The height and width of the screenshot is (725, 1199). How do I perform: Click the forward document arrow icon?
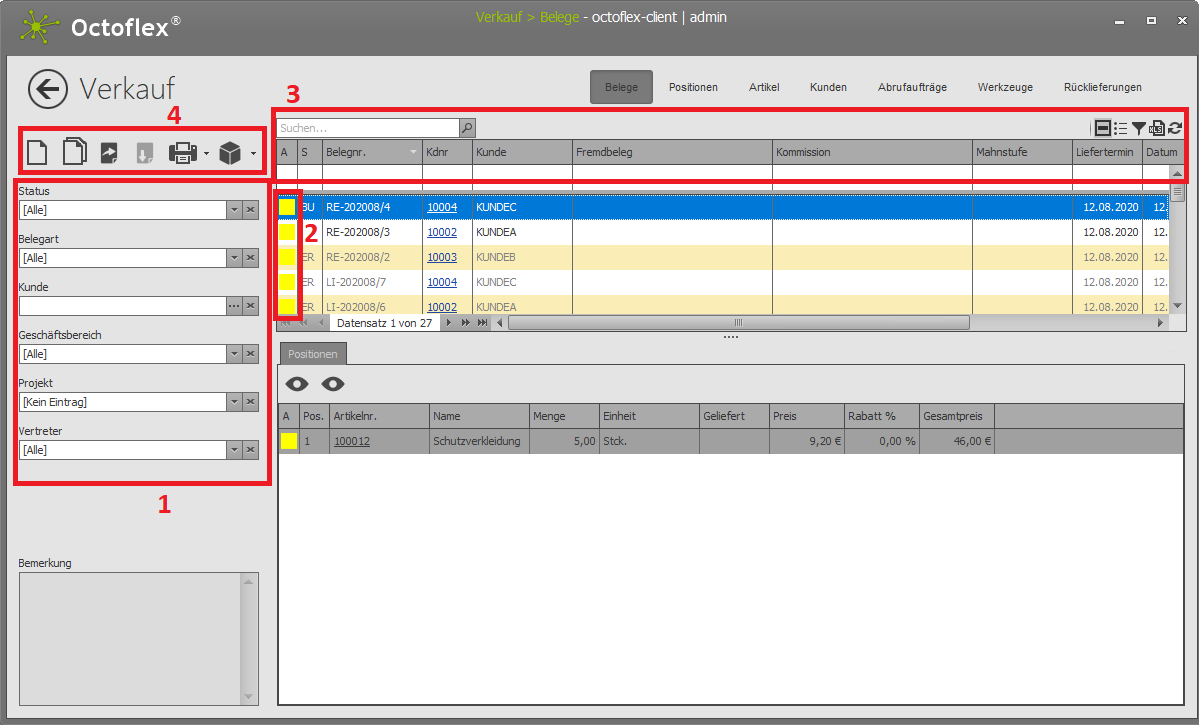[x=109, y=153]
